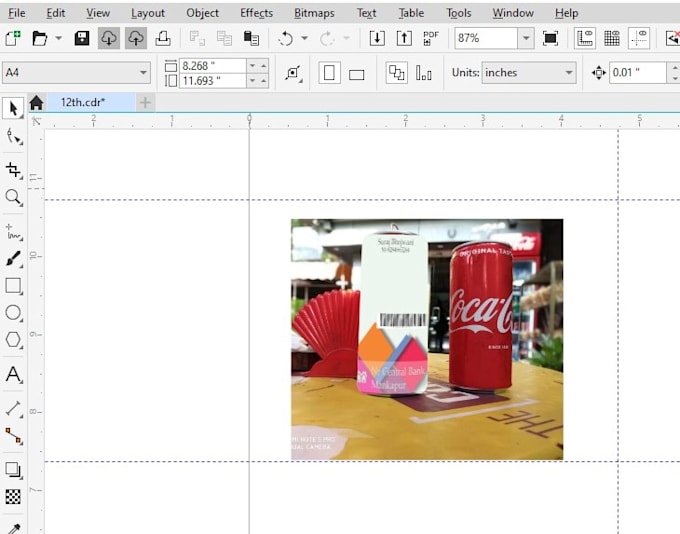Expand the Open recent files arrow
Screen dimensions: 680x534
(58, 38)
